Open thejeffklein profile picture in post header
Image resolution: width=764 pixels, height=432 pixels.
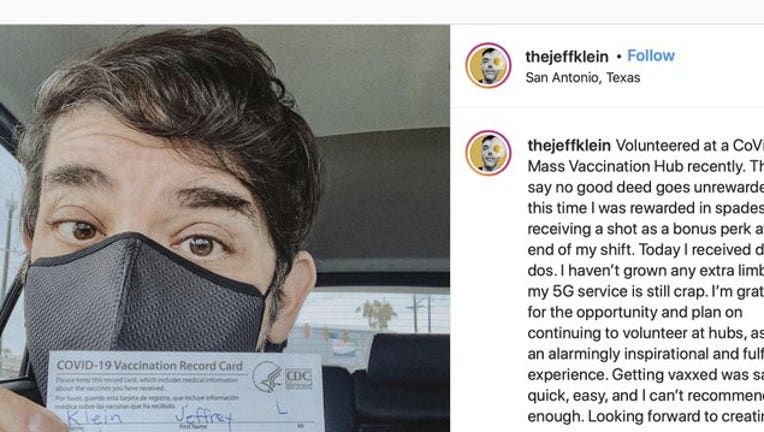[488, 65]
